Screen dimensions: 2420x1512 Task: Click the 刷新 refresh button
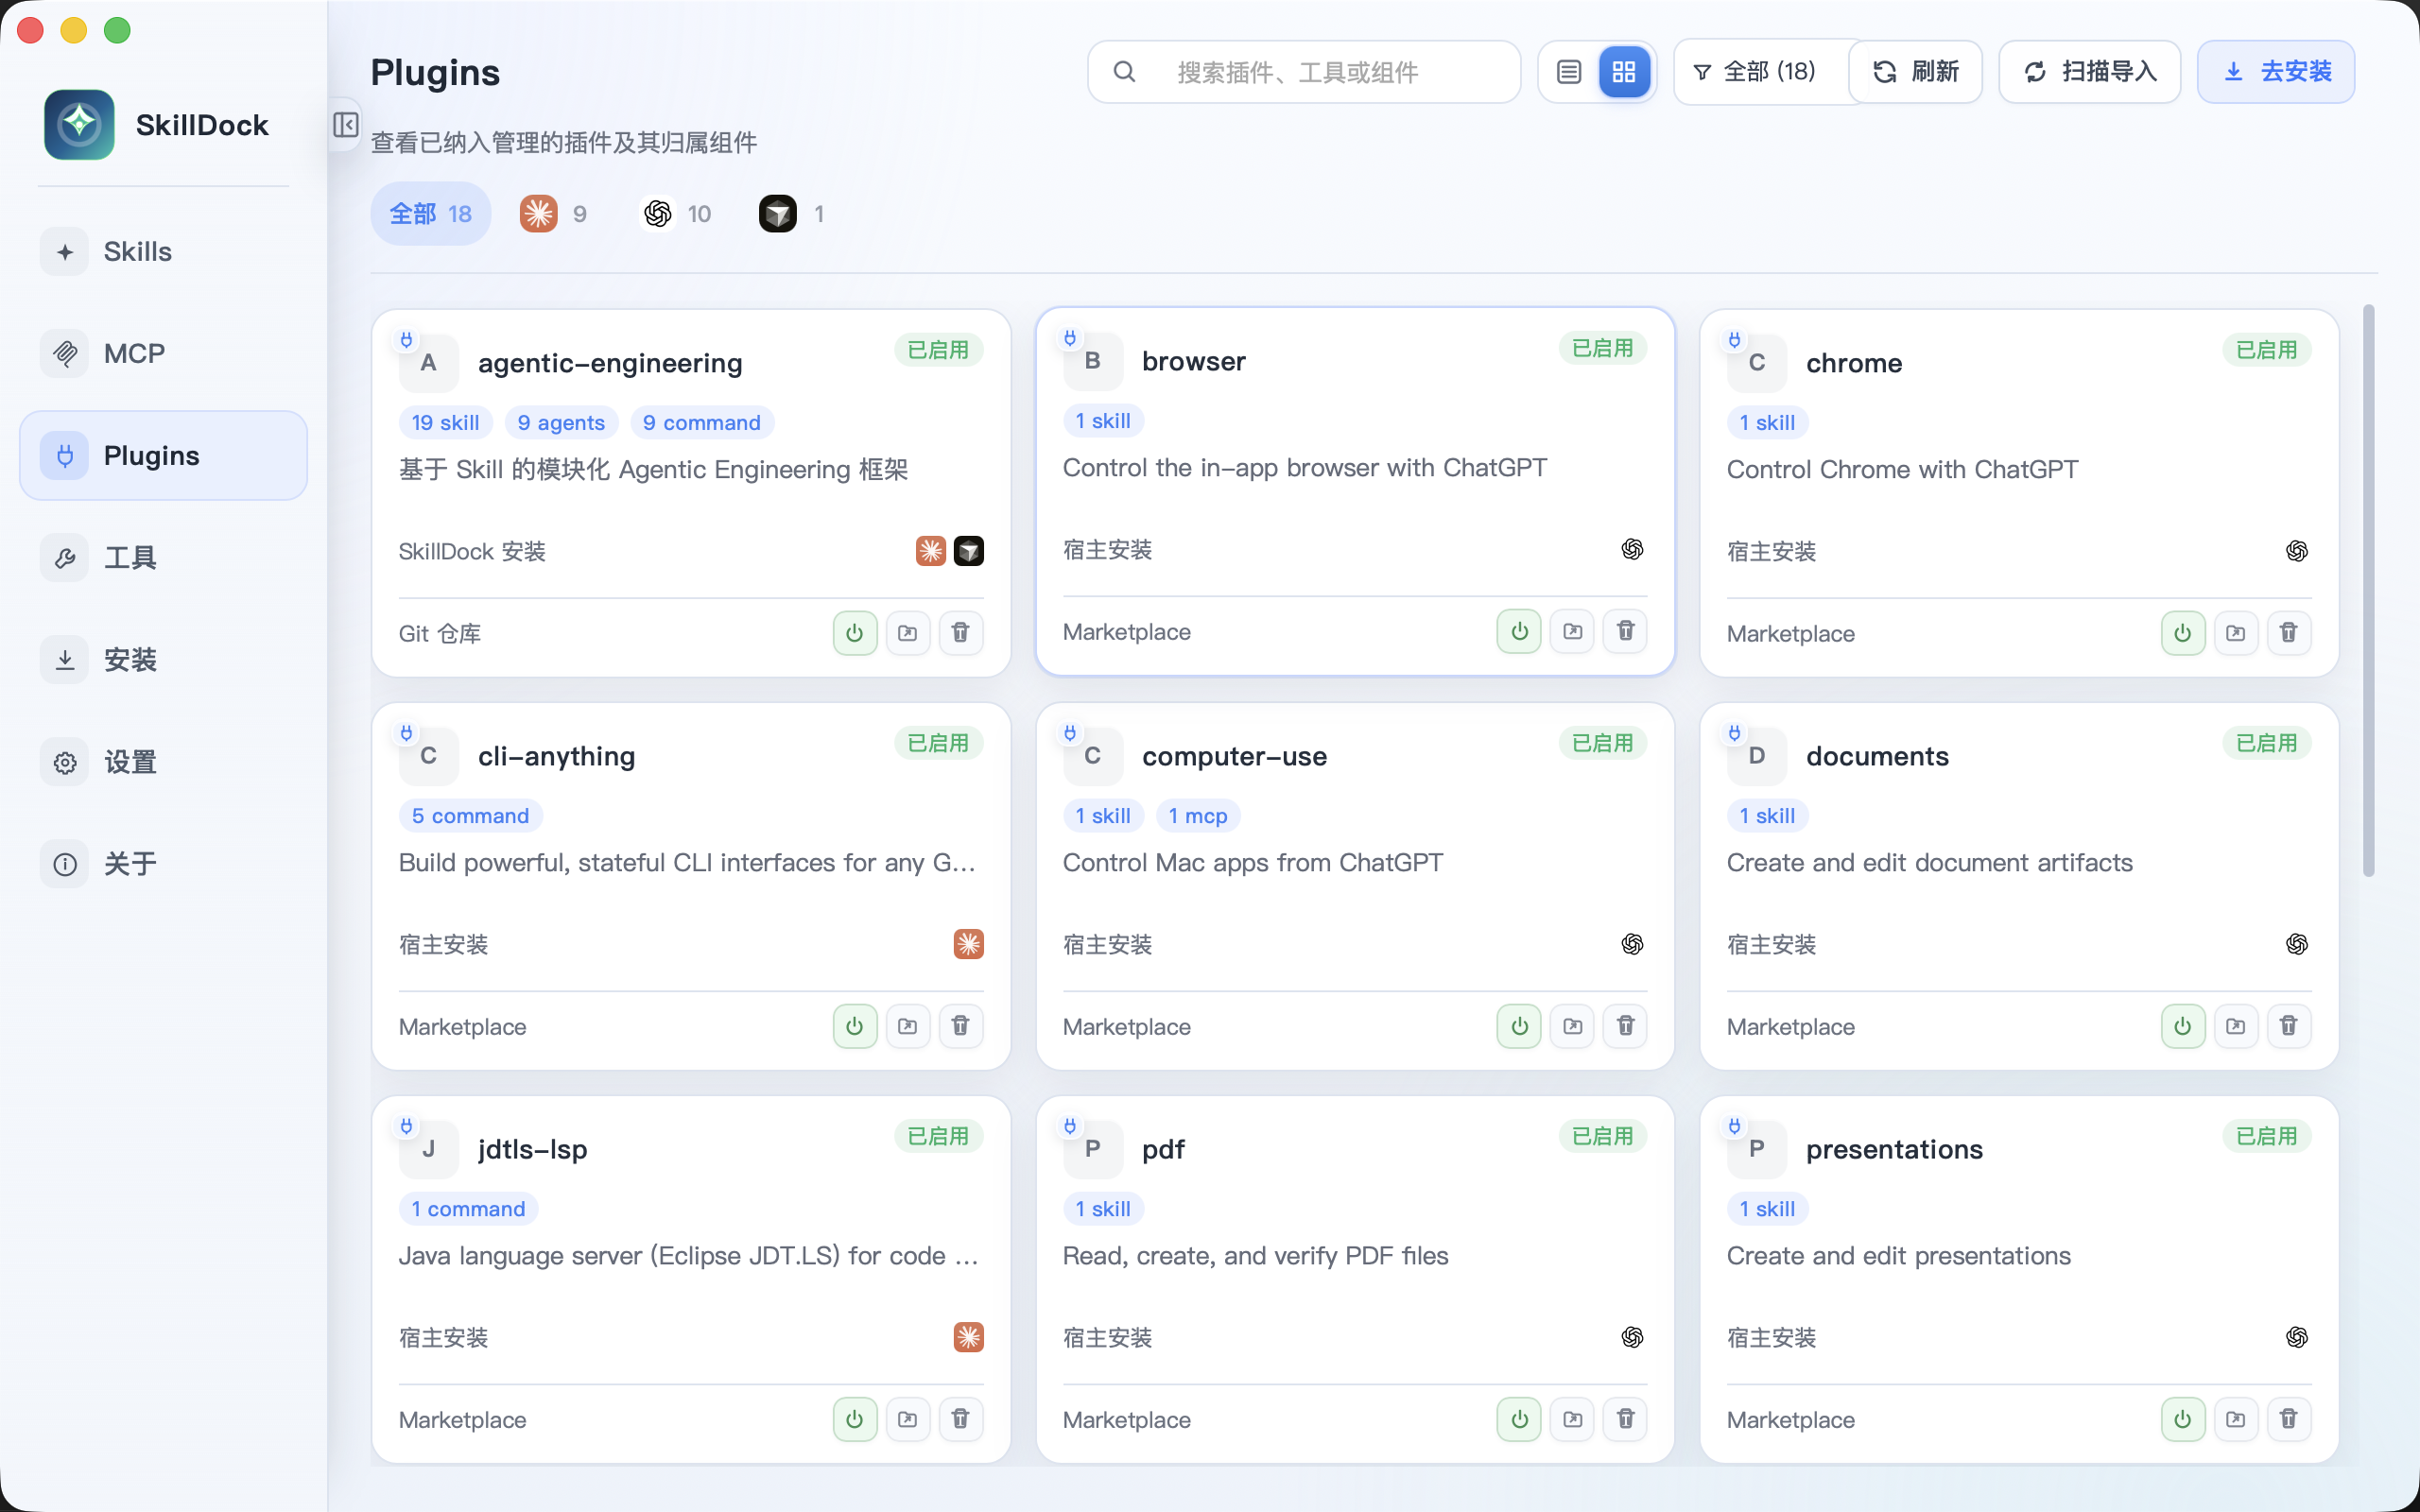point(1915,72)
